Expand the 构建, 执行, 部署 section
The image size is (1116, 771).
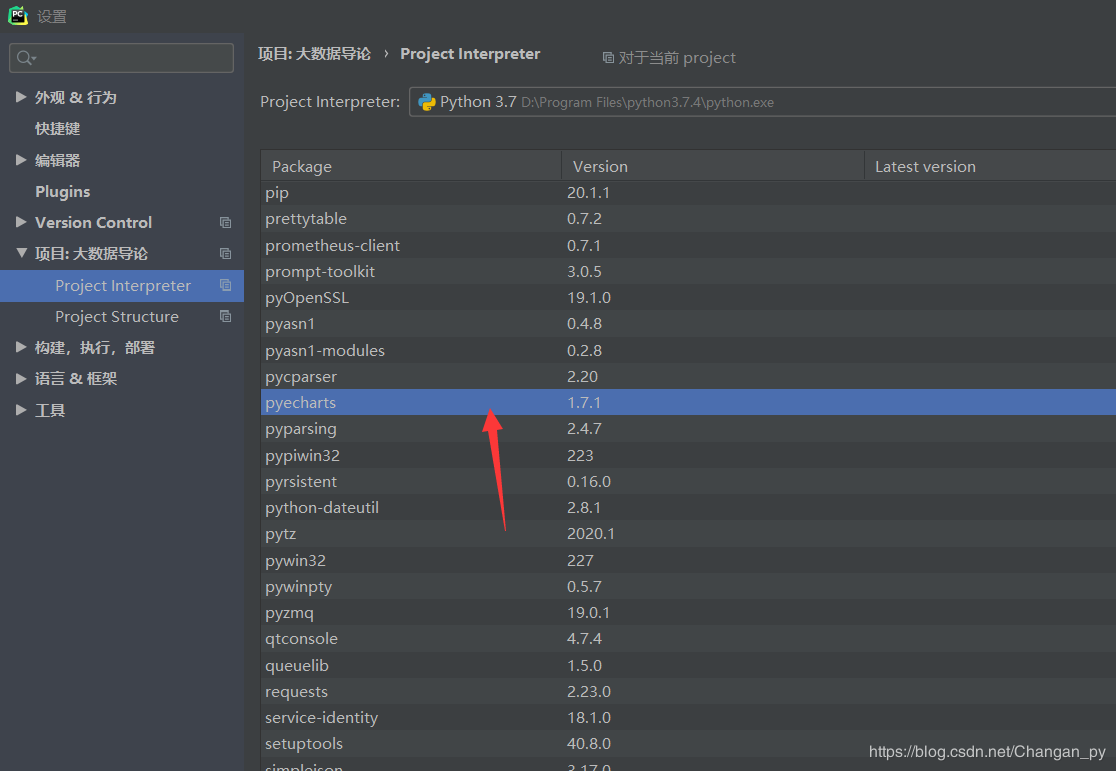coord(21,347)
